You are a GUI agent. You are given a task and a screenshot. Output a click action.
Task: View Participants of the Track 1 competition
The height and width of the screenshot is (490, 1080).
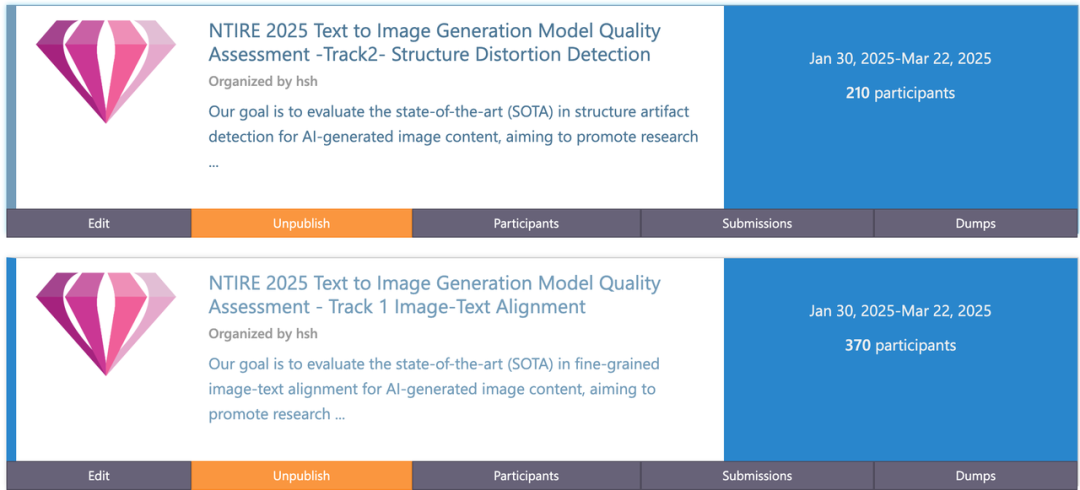(526, 476)
